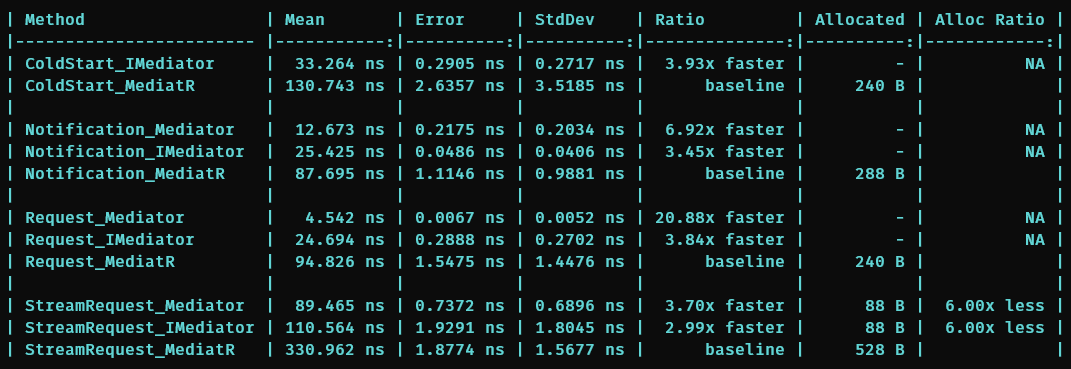Image resolution: width=1071 pixels, height=369 pixels.
Task: Click the Mean column header
Action: (x=305, y=20)
